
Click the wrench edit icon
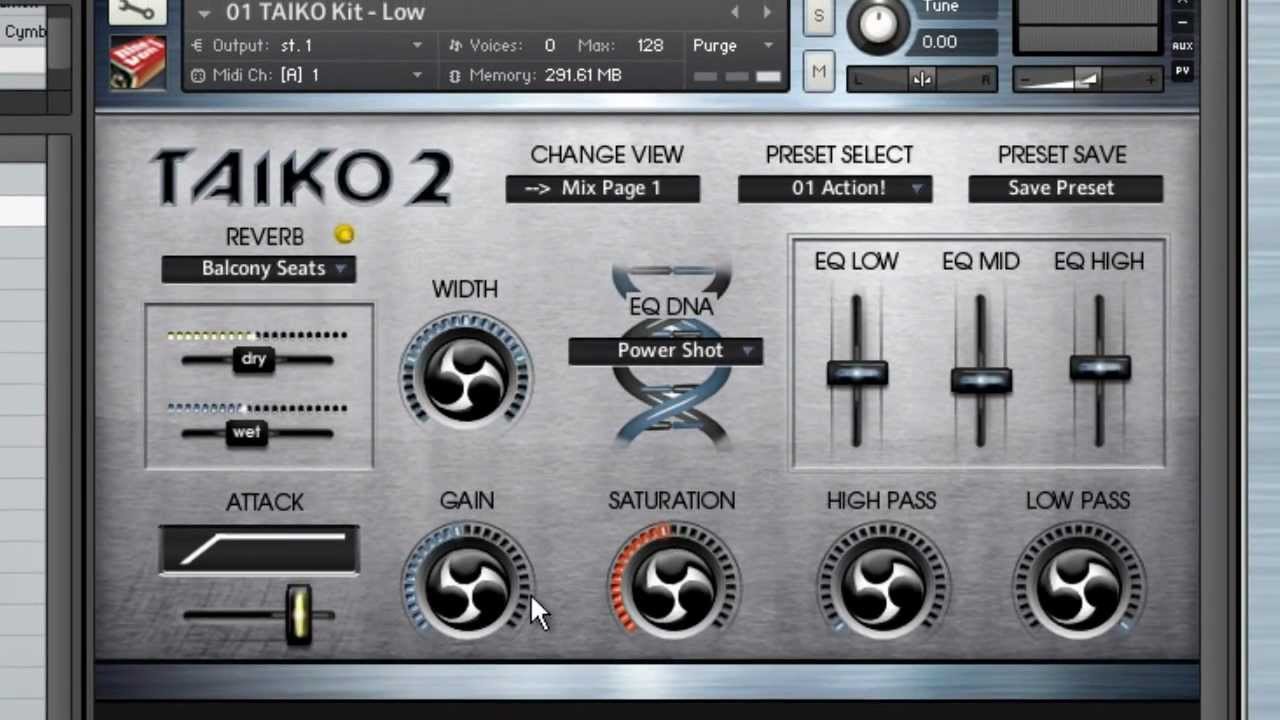click(138, 10)
